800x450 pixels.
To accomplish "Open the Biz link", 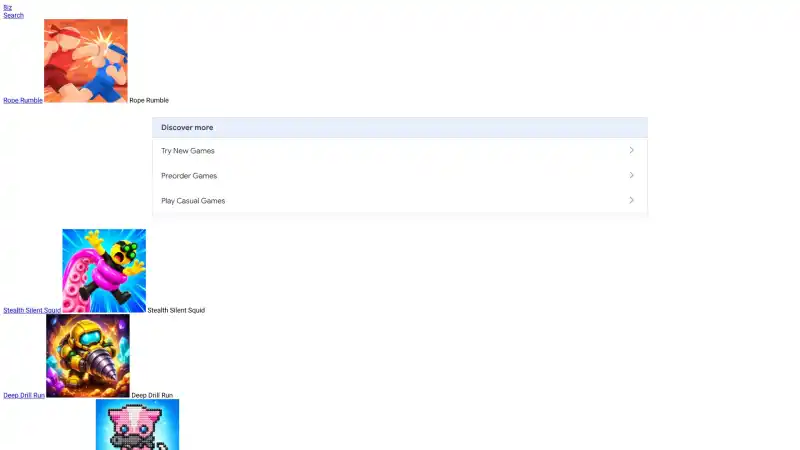I will (x=7, y=8).
